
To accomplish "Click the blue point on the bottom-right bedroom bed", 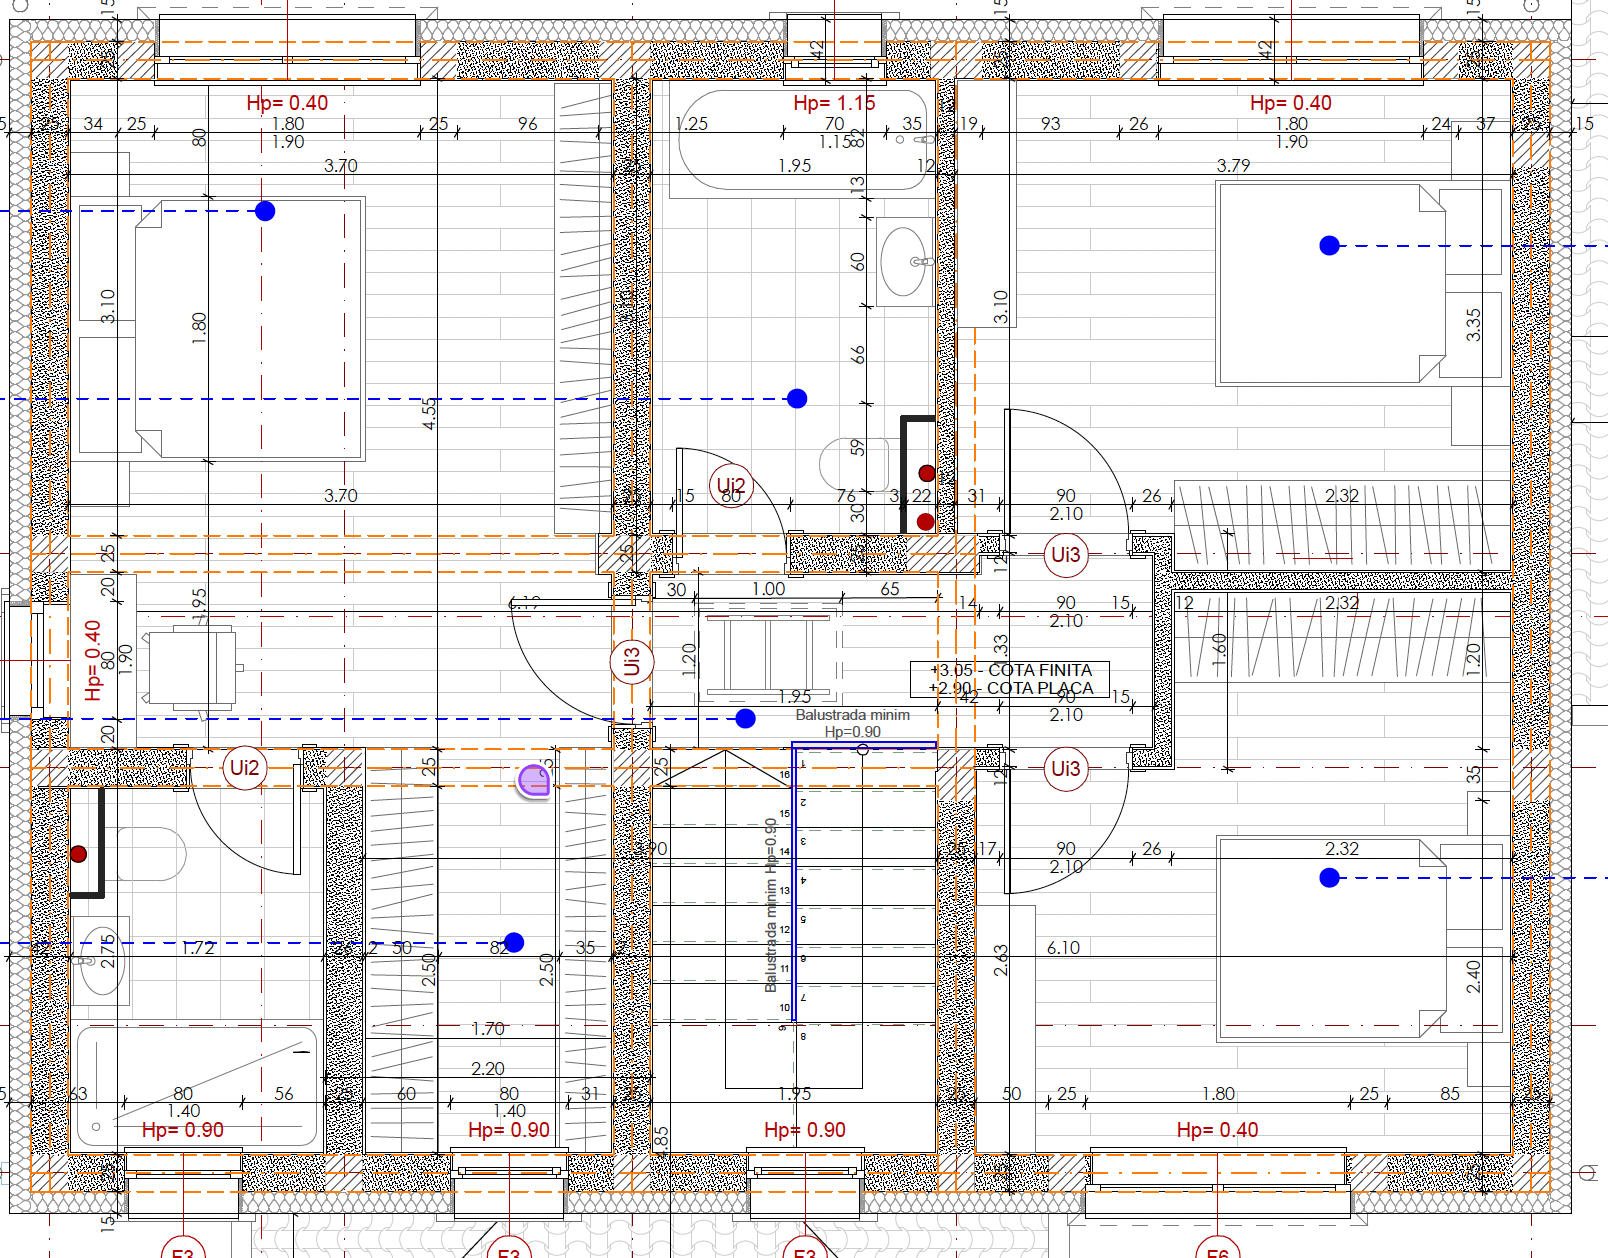I will (x=1329, y=878).
